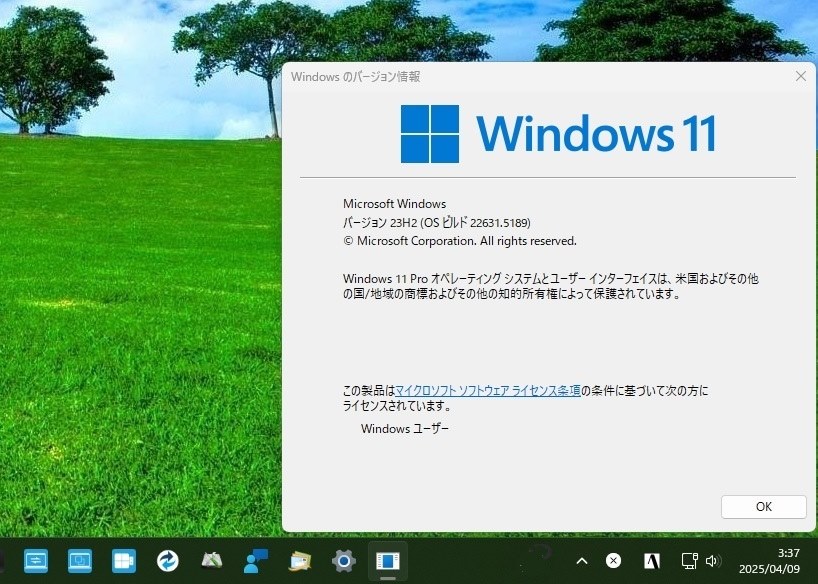
Task: Click OK to dismiss the version dialog
Action: pyautogui.click(x=763, y=507)
